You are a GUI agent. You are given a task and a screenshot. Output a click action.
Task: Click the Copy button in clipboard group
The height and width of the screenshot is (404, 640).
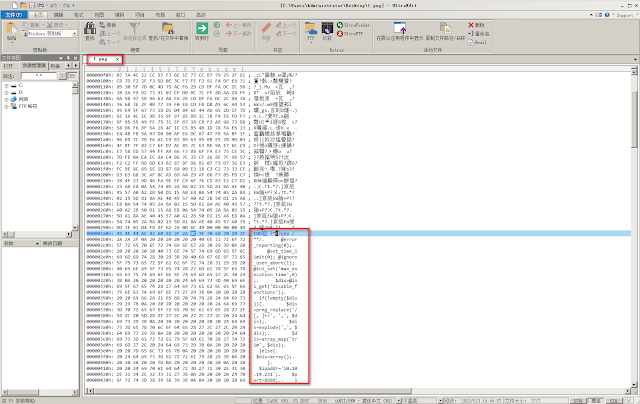click(x=31, y=25)
